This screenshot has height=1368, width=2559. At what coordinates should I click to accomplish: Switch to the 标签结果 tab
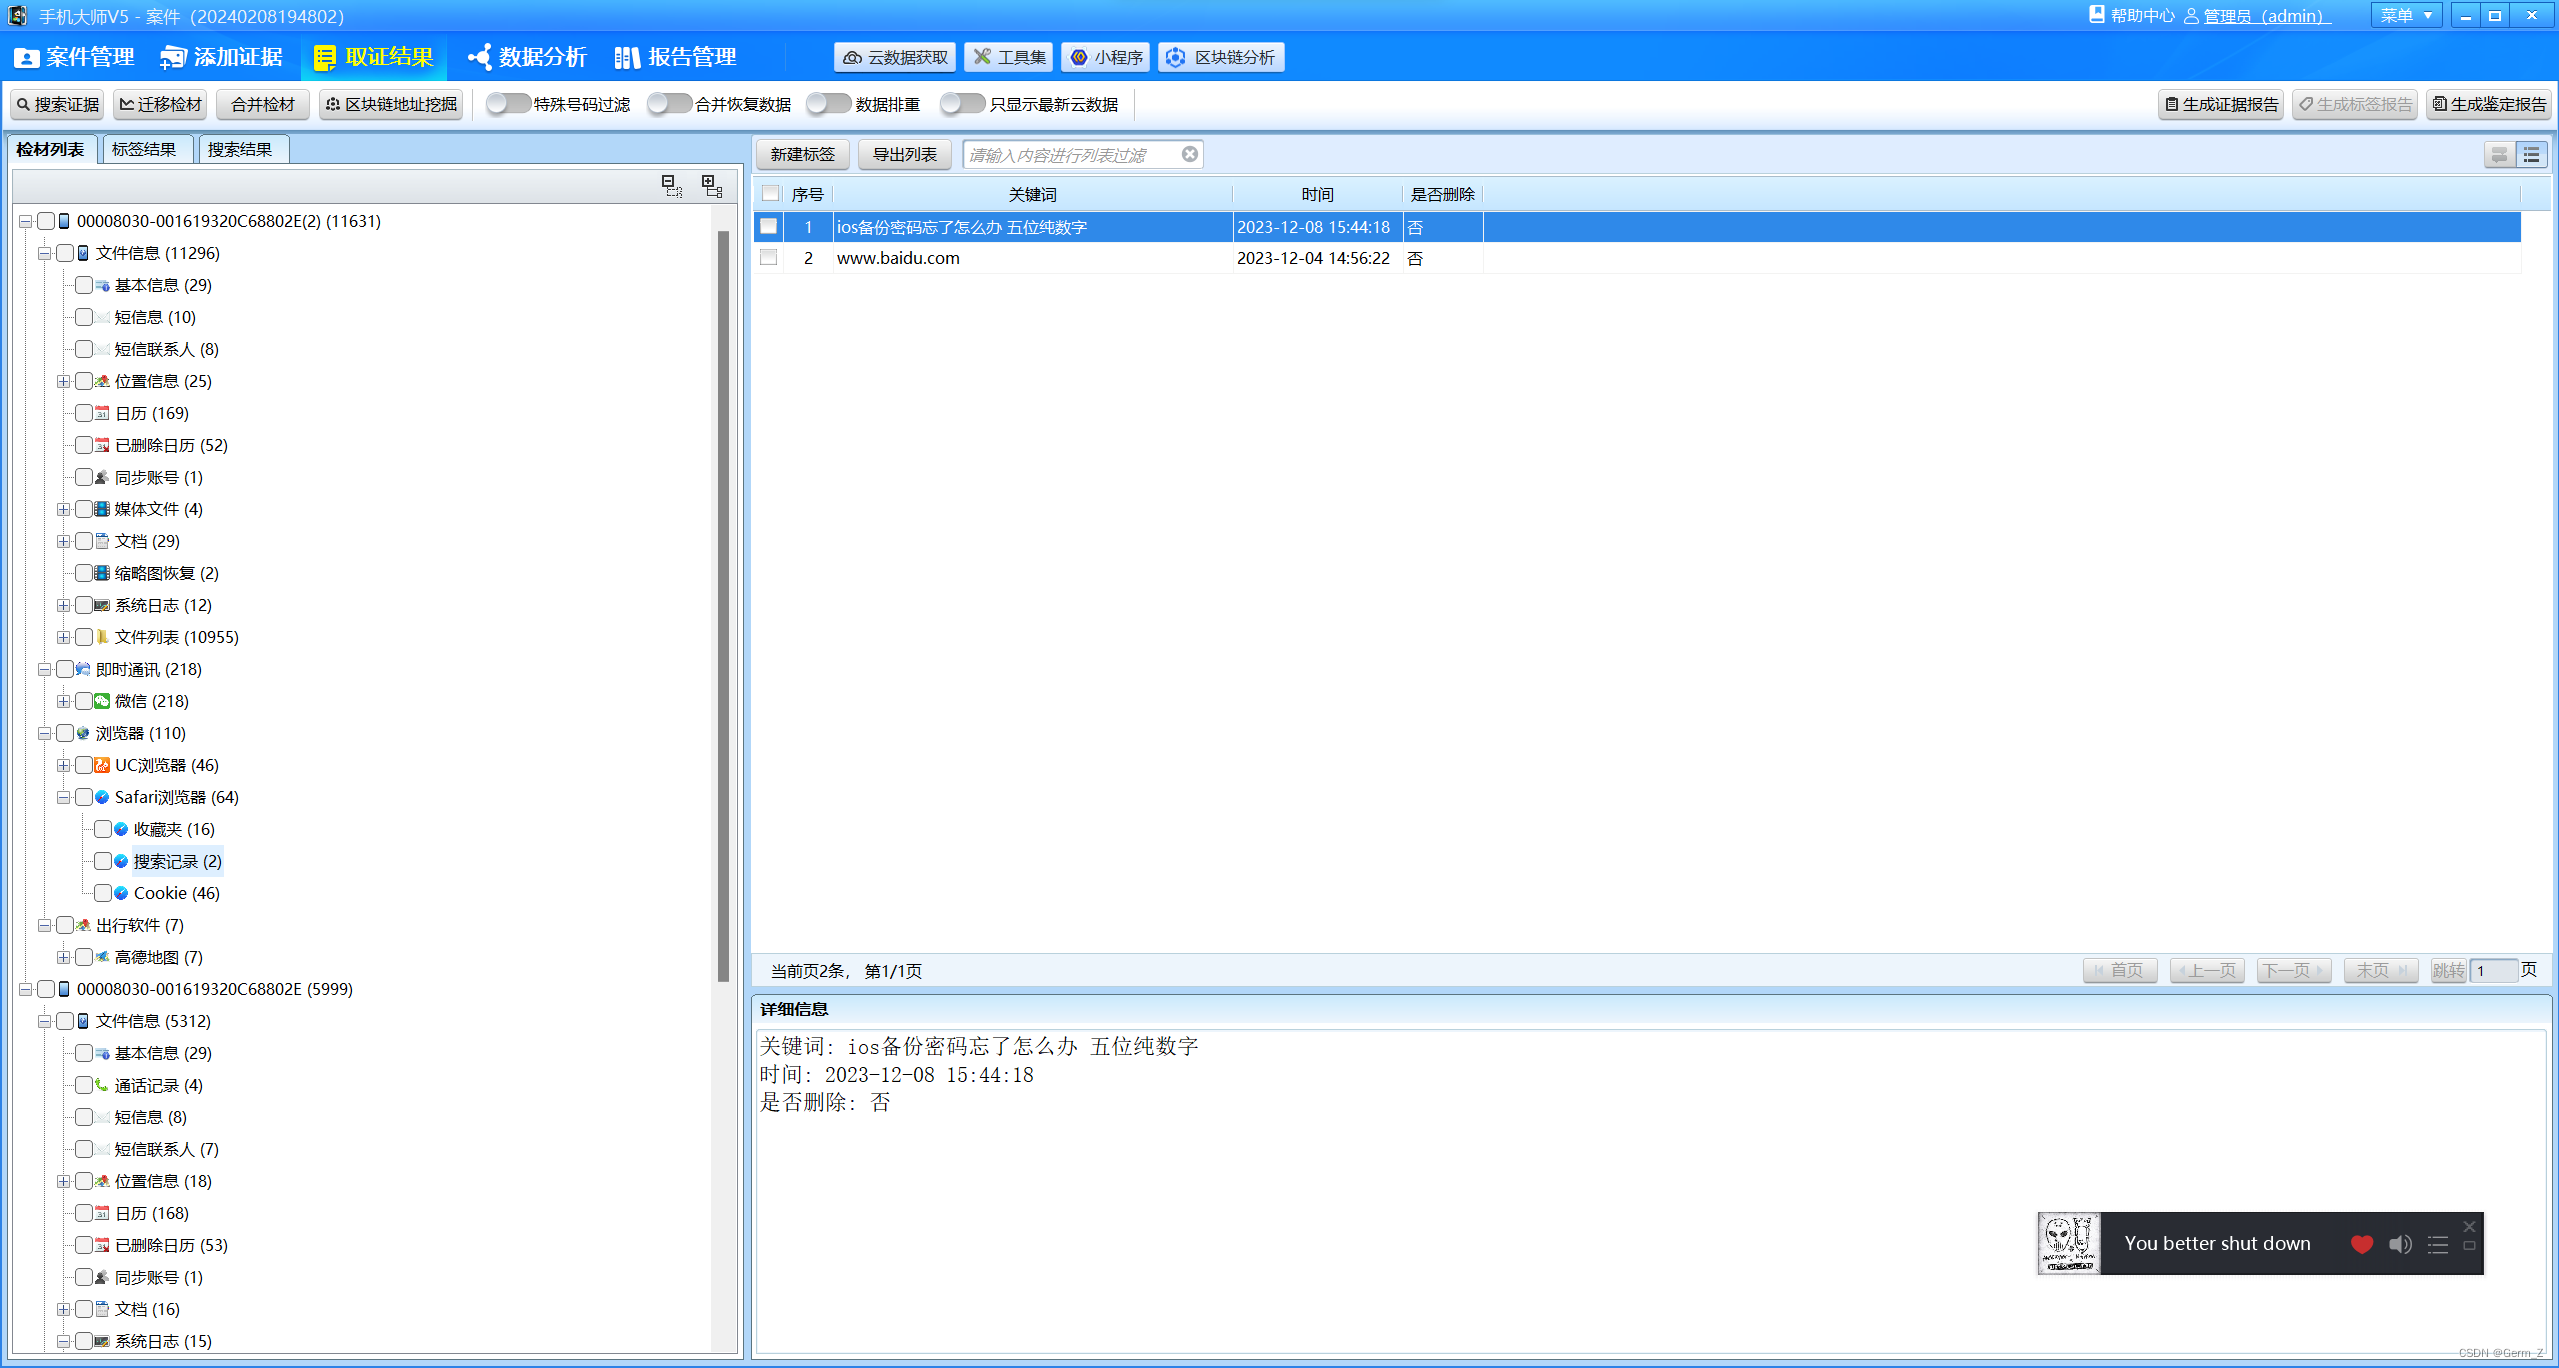pos(144,149)
